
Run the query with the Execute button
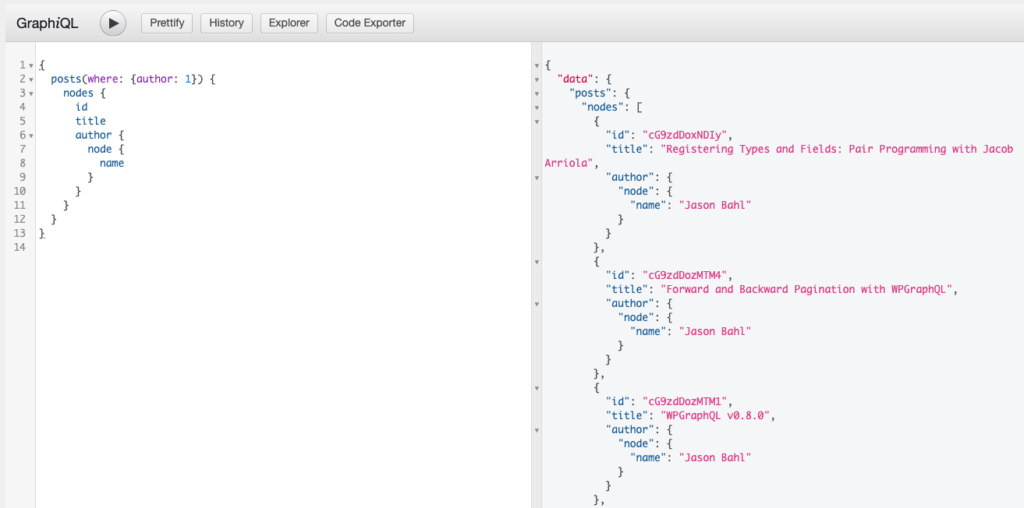click(x=112, y=23)
